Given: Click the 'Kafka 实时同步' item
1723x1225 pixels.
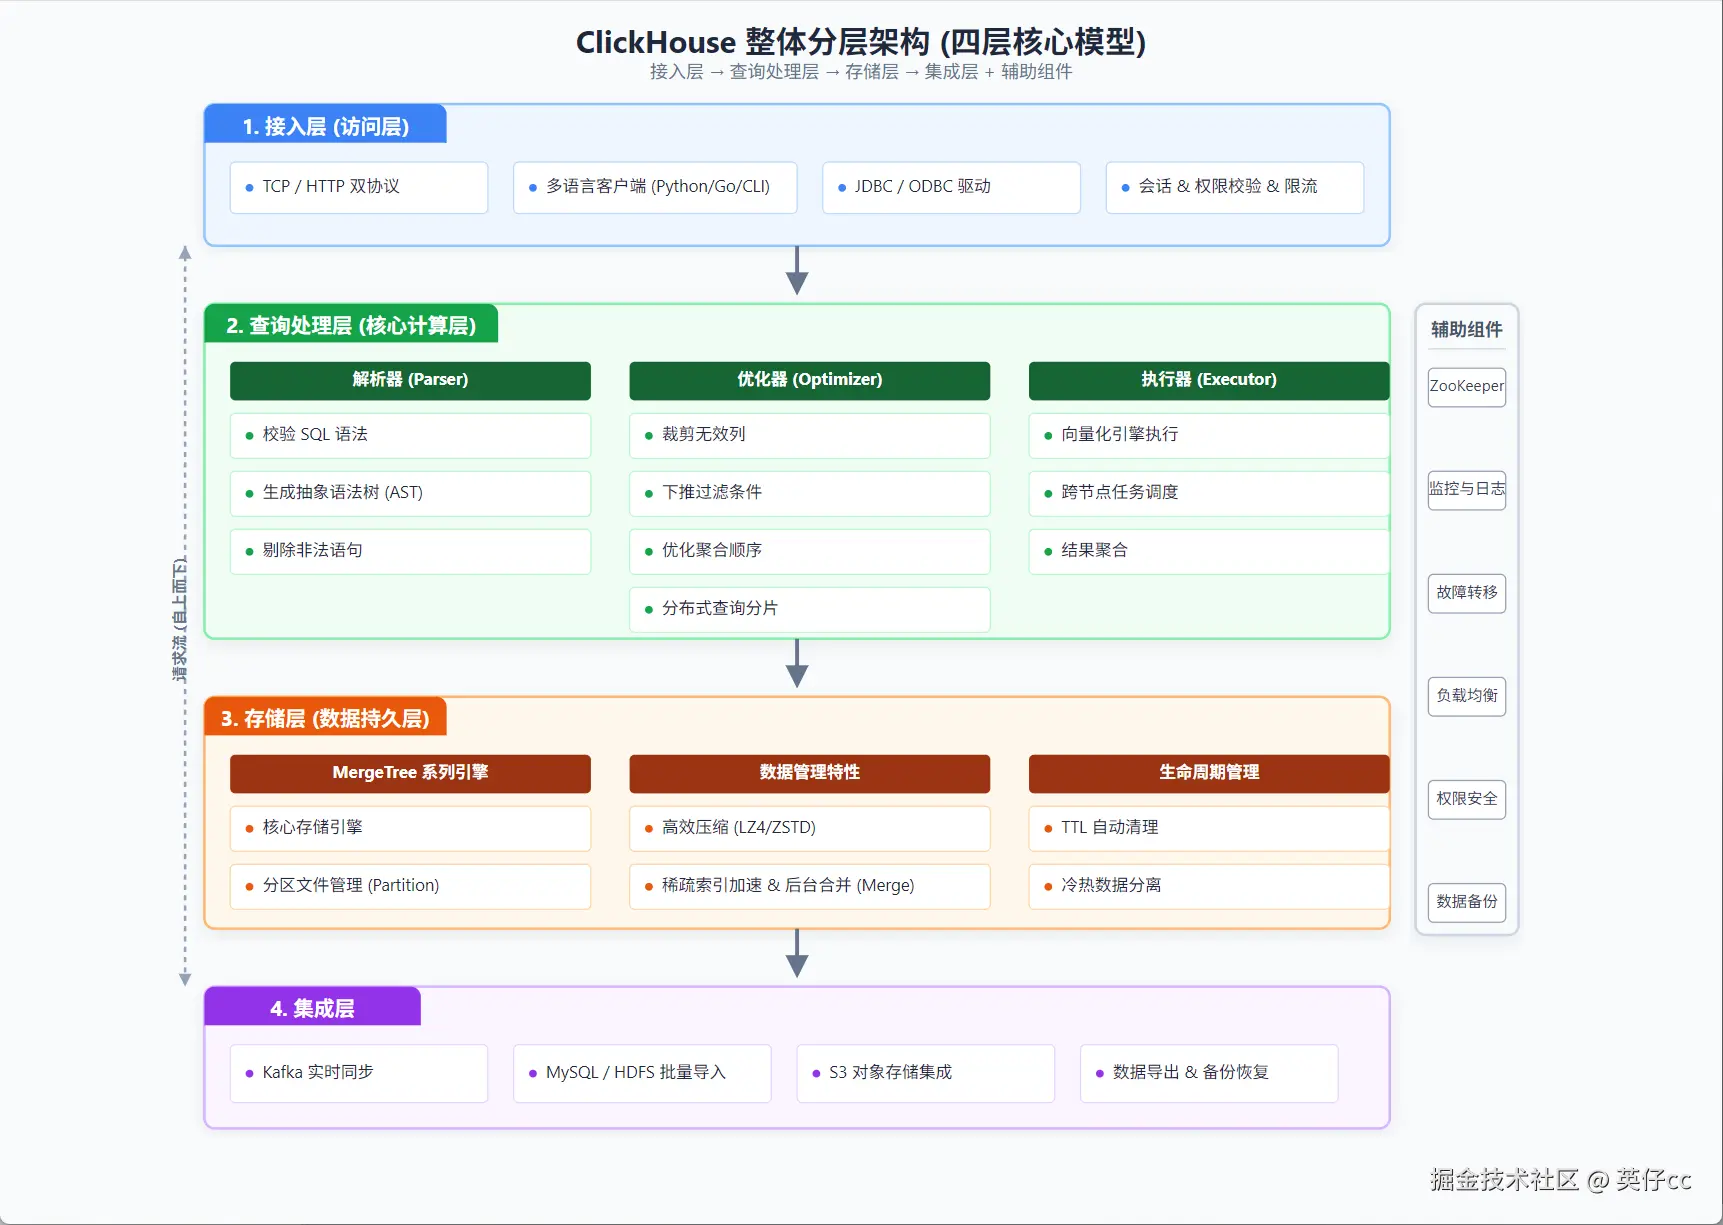Looking at the screenshot, I should (x=359, y=1073).
